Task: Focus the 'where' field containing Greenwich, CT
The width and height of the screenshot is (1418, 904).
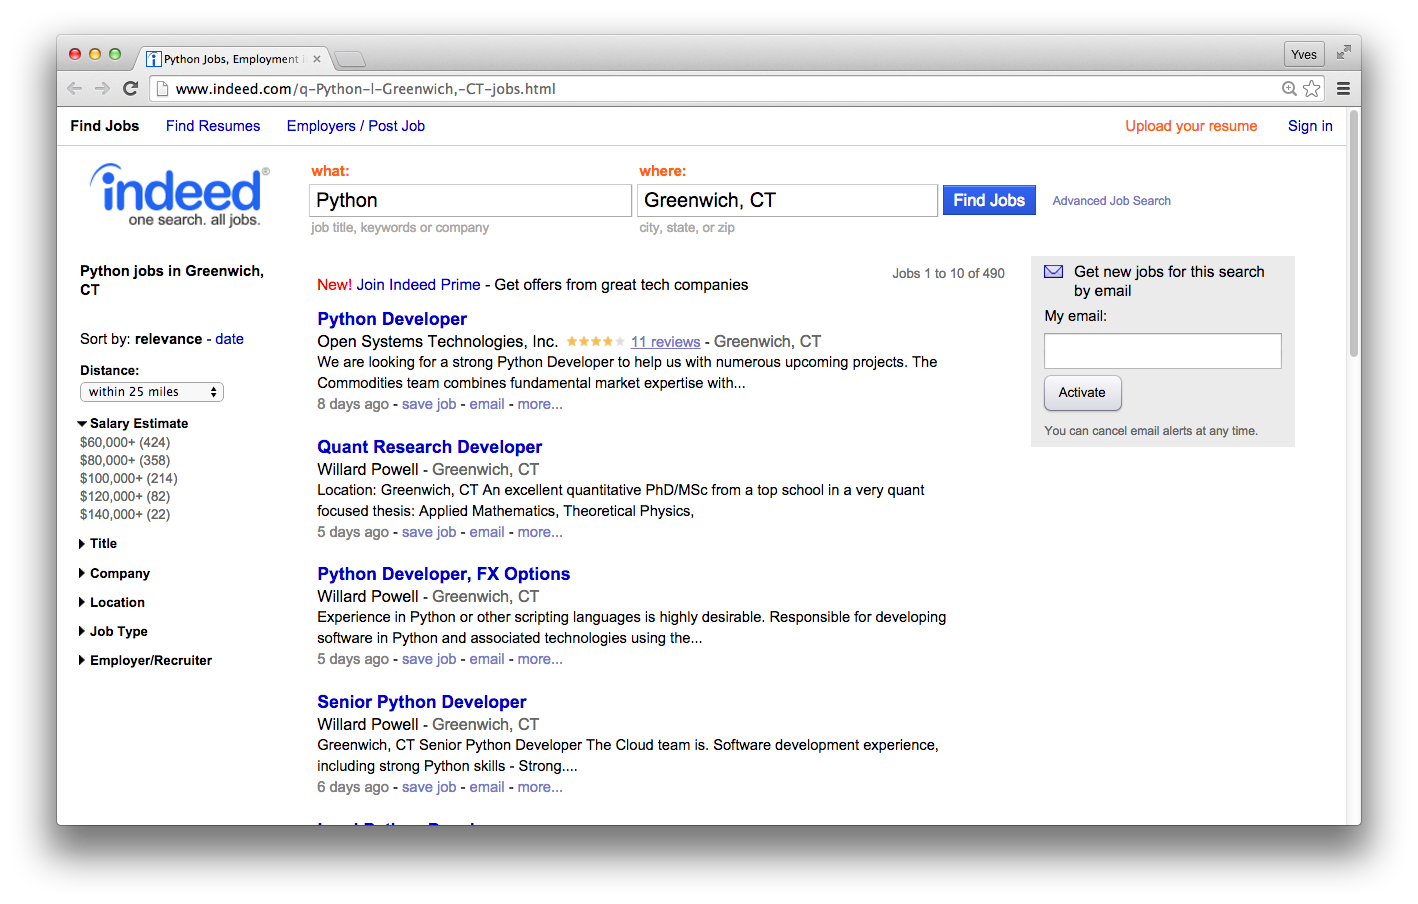Action: [788, 200]
